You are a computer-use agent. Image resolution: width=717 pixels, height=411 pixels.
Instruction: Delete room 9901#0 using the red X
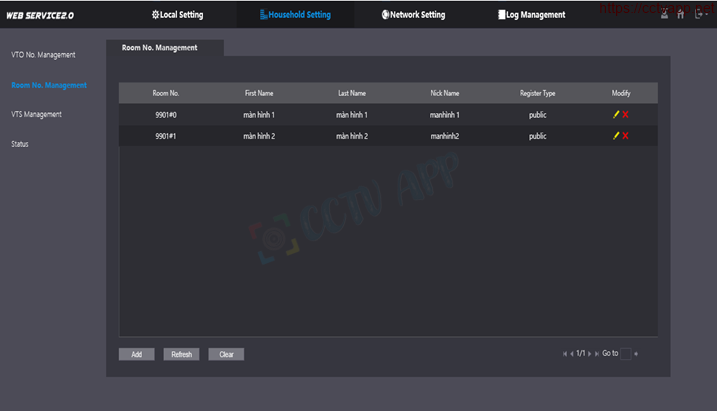pyautogui.click(x=626, y=115)
